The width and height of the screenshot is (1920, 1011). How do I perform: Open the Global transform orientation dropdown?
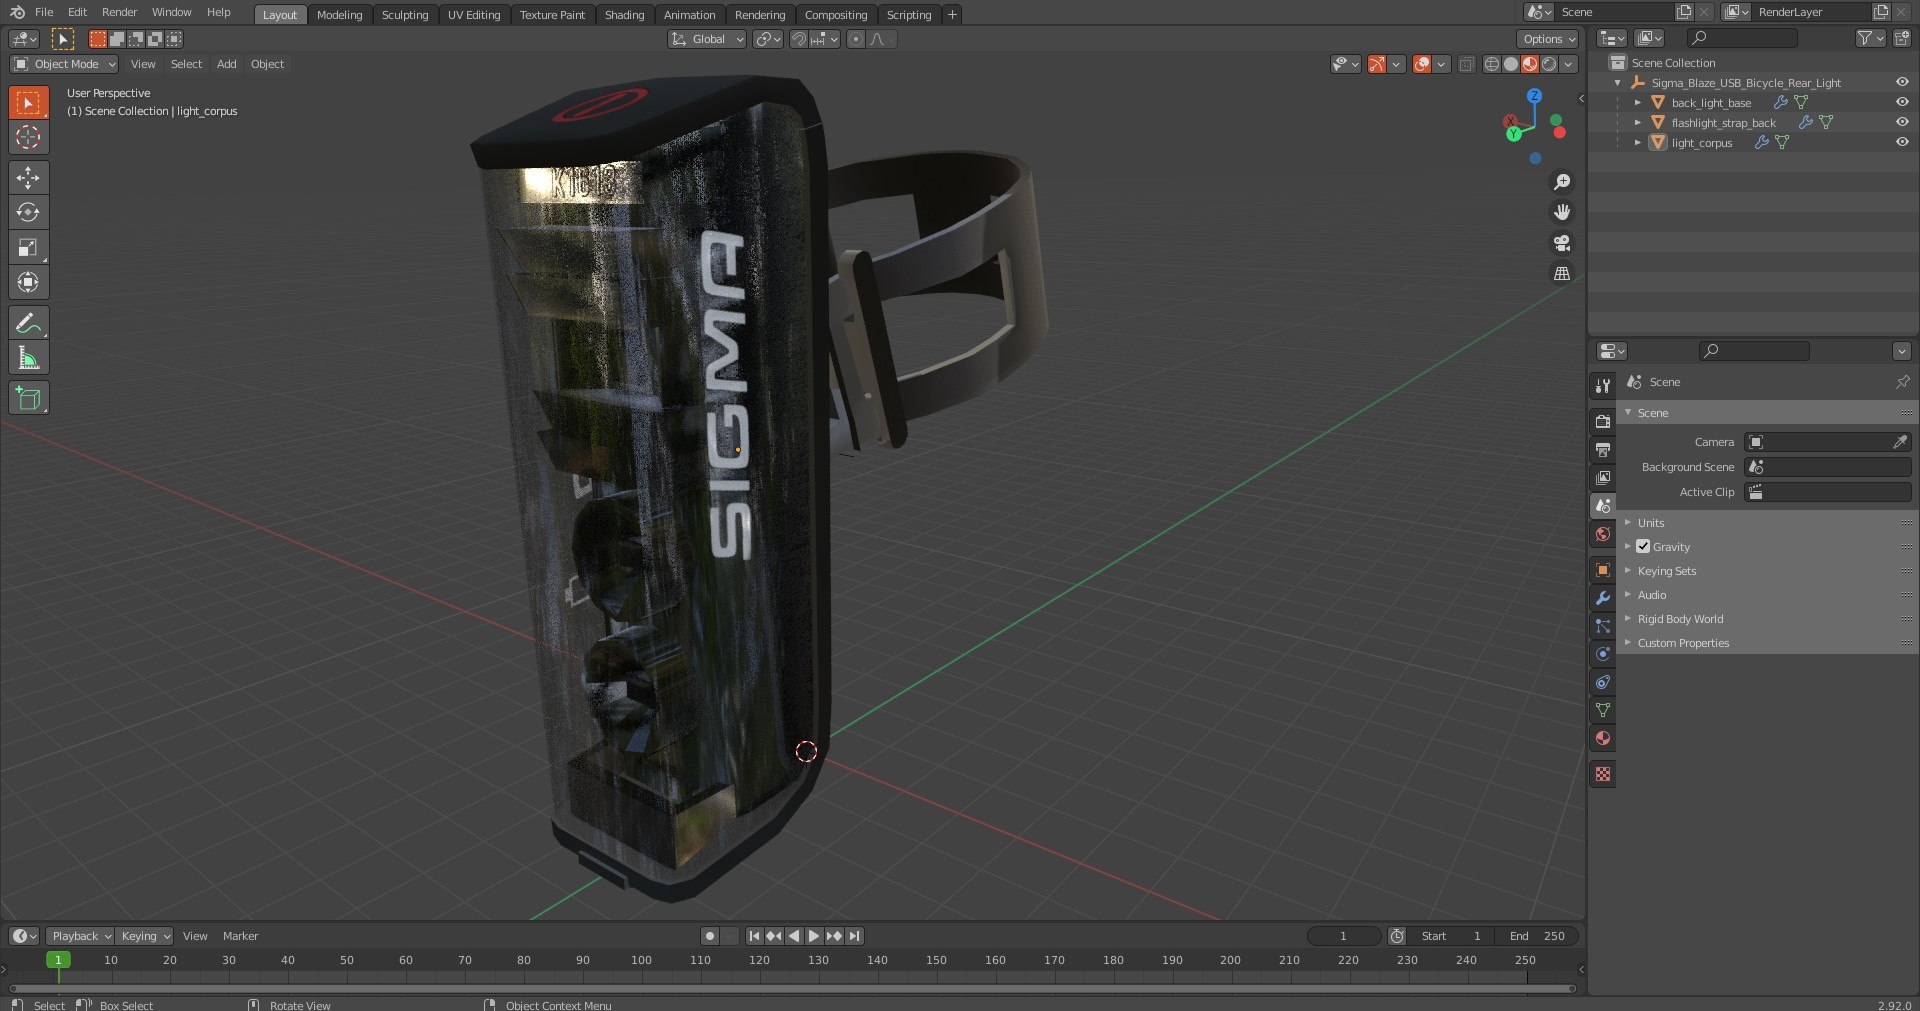click(707, 39)
